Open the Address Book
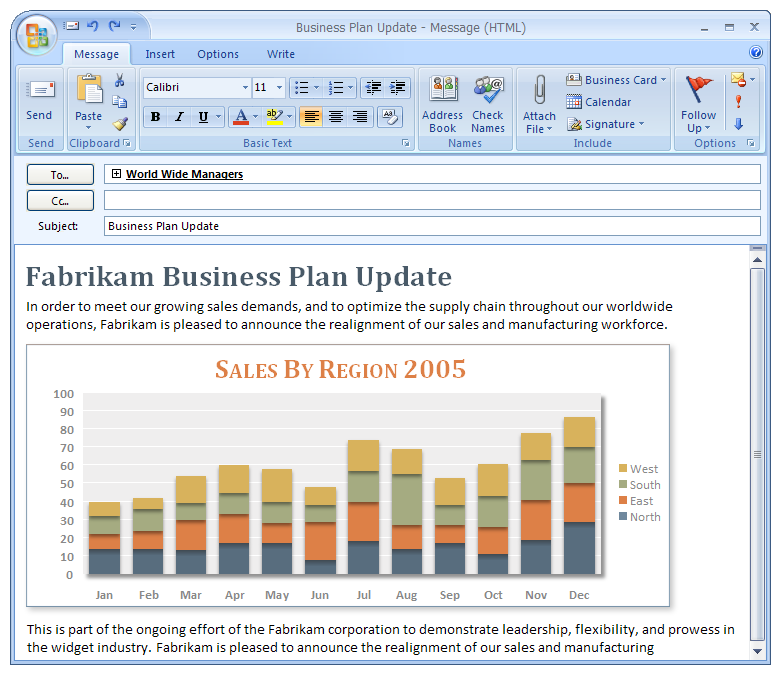Screen dimensions: 781x675 tap(443, 104)
